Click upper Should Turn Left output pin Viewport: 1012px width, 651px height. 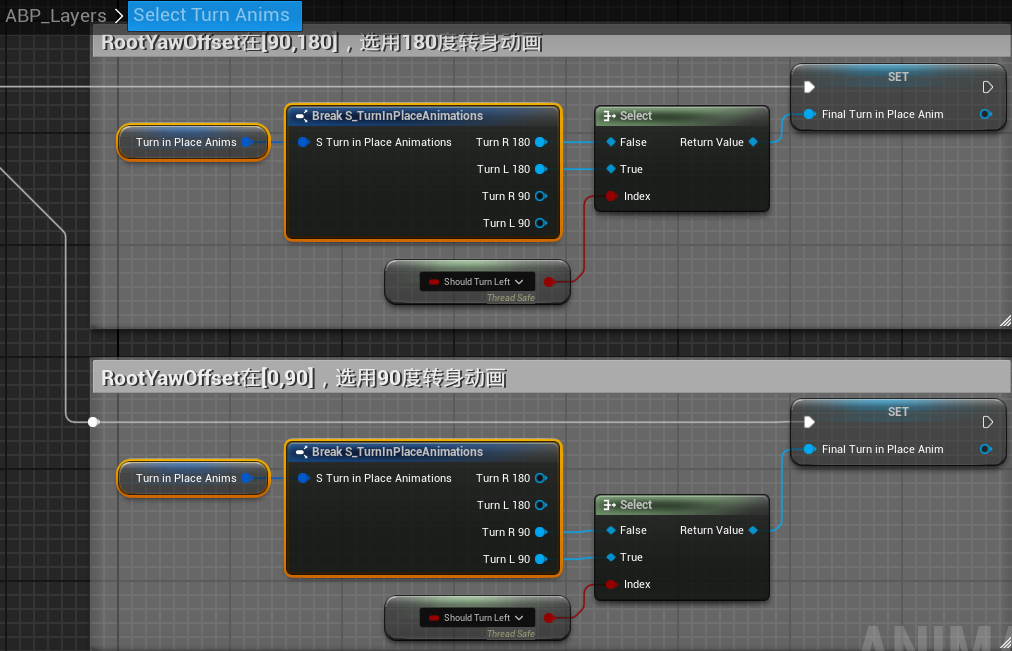549,282
